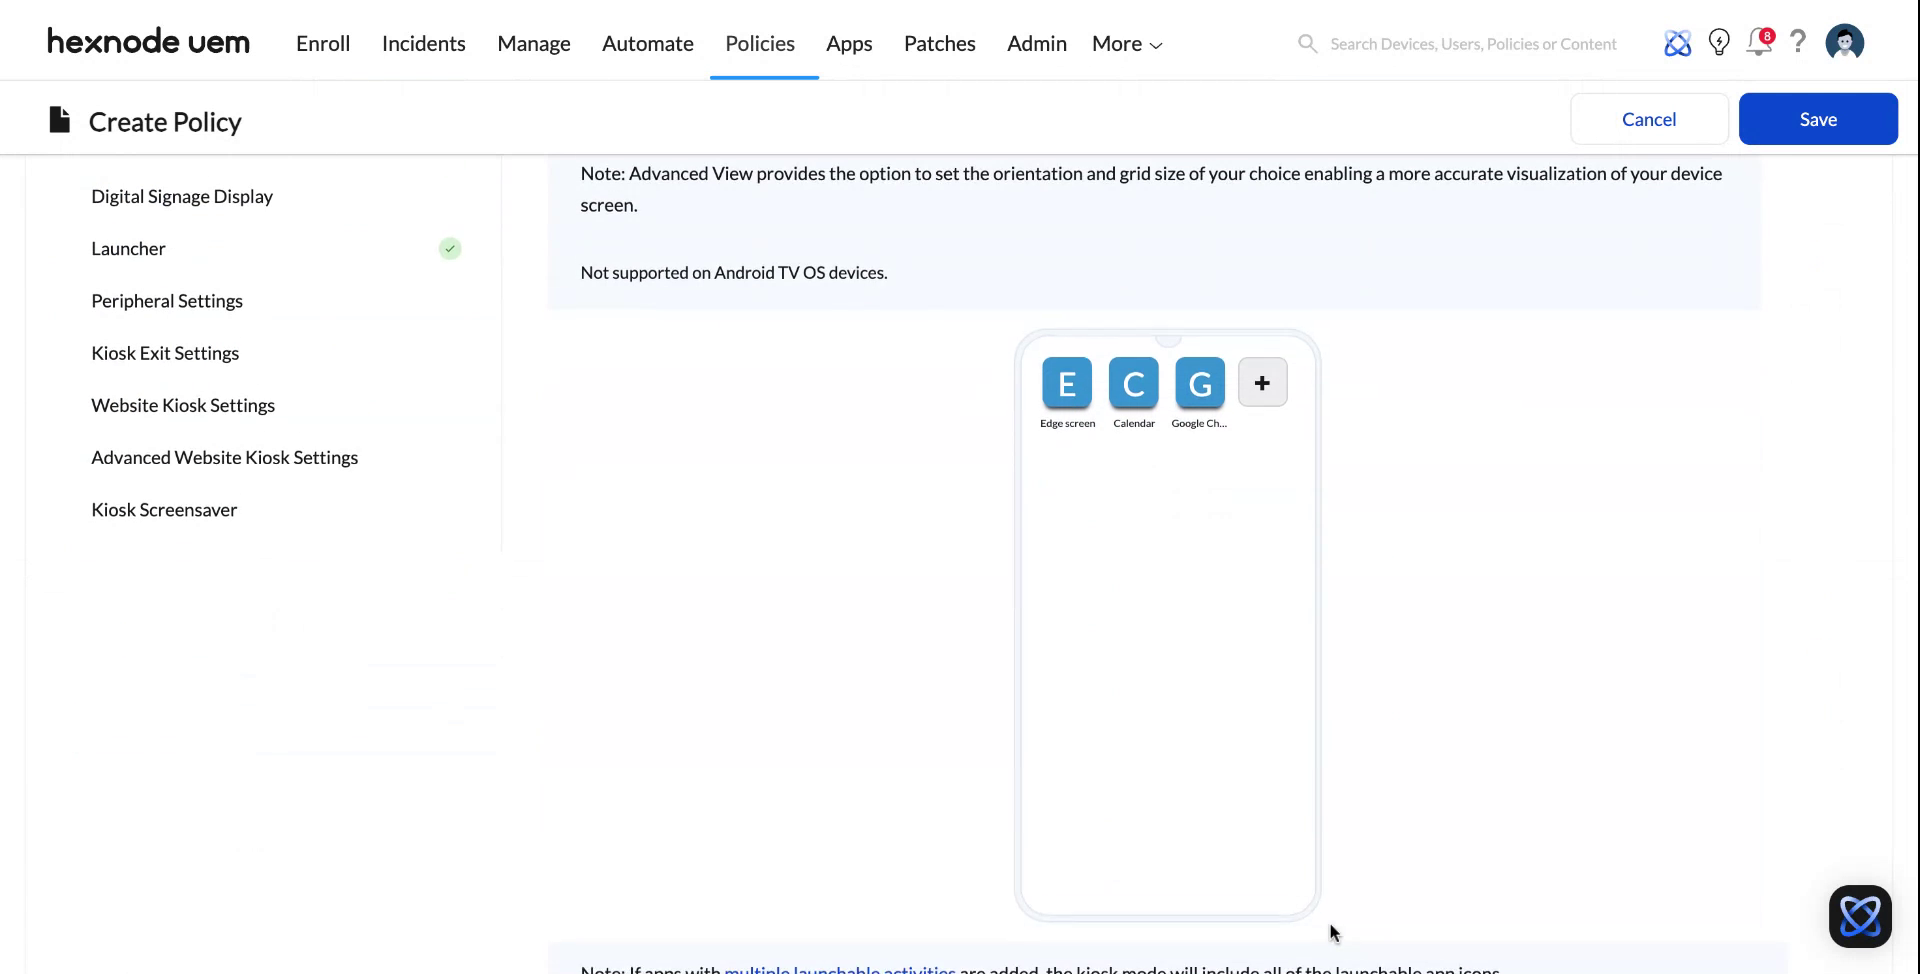Open the Create Policy document icon
Viewport: 1920px width, 974px height.
click(59, 118)
